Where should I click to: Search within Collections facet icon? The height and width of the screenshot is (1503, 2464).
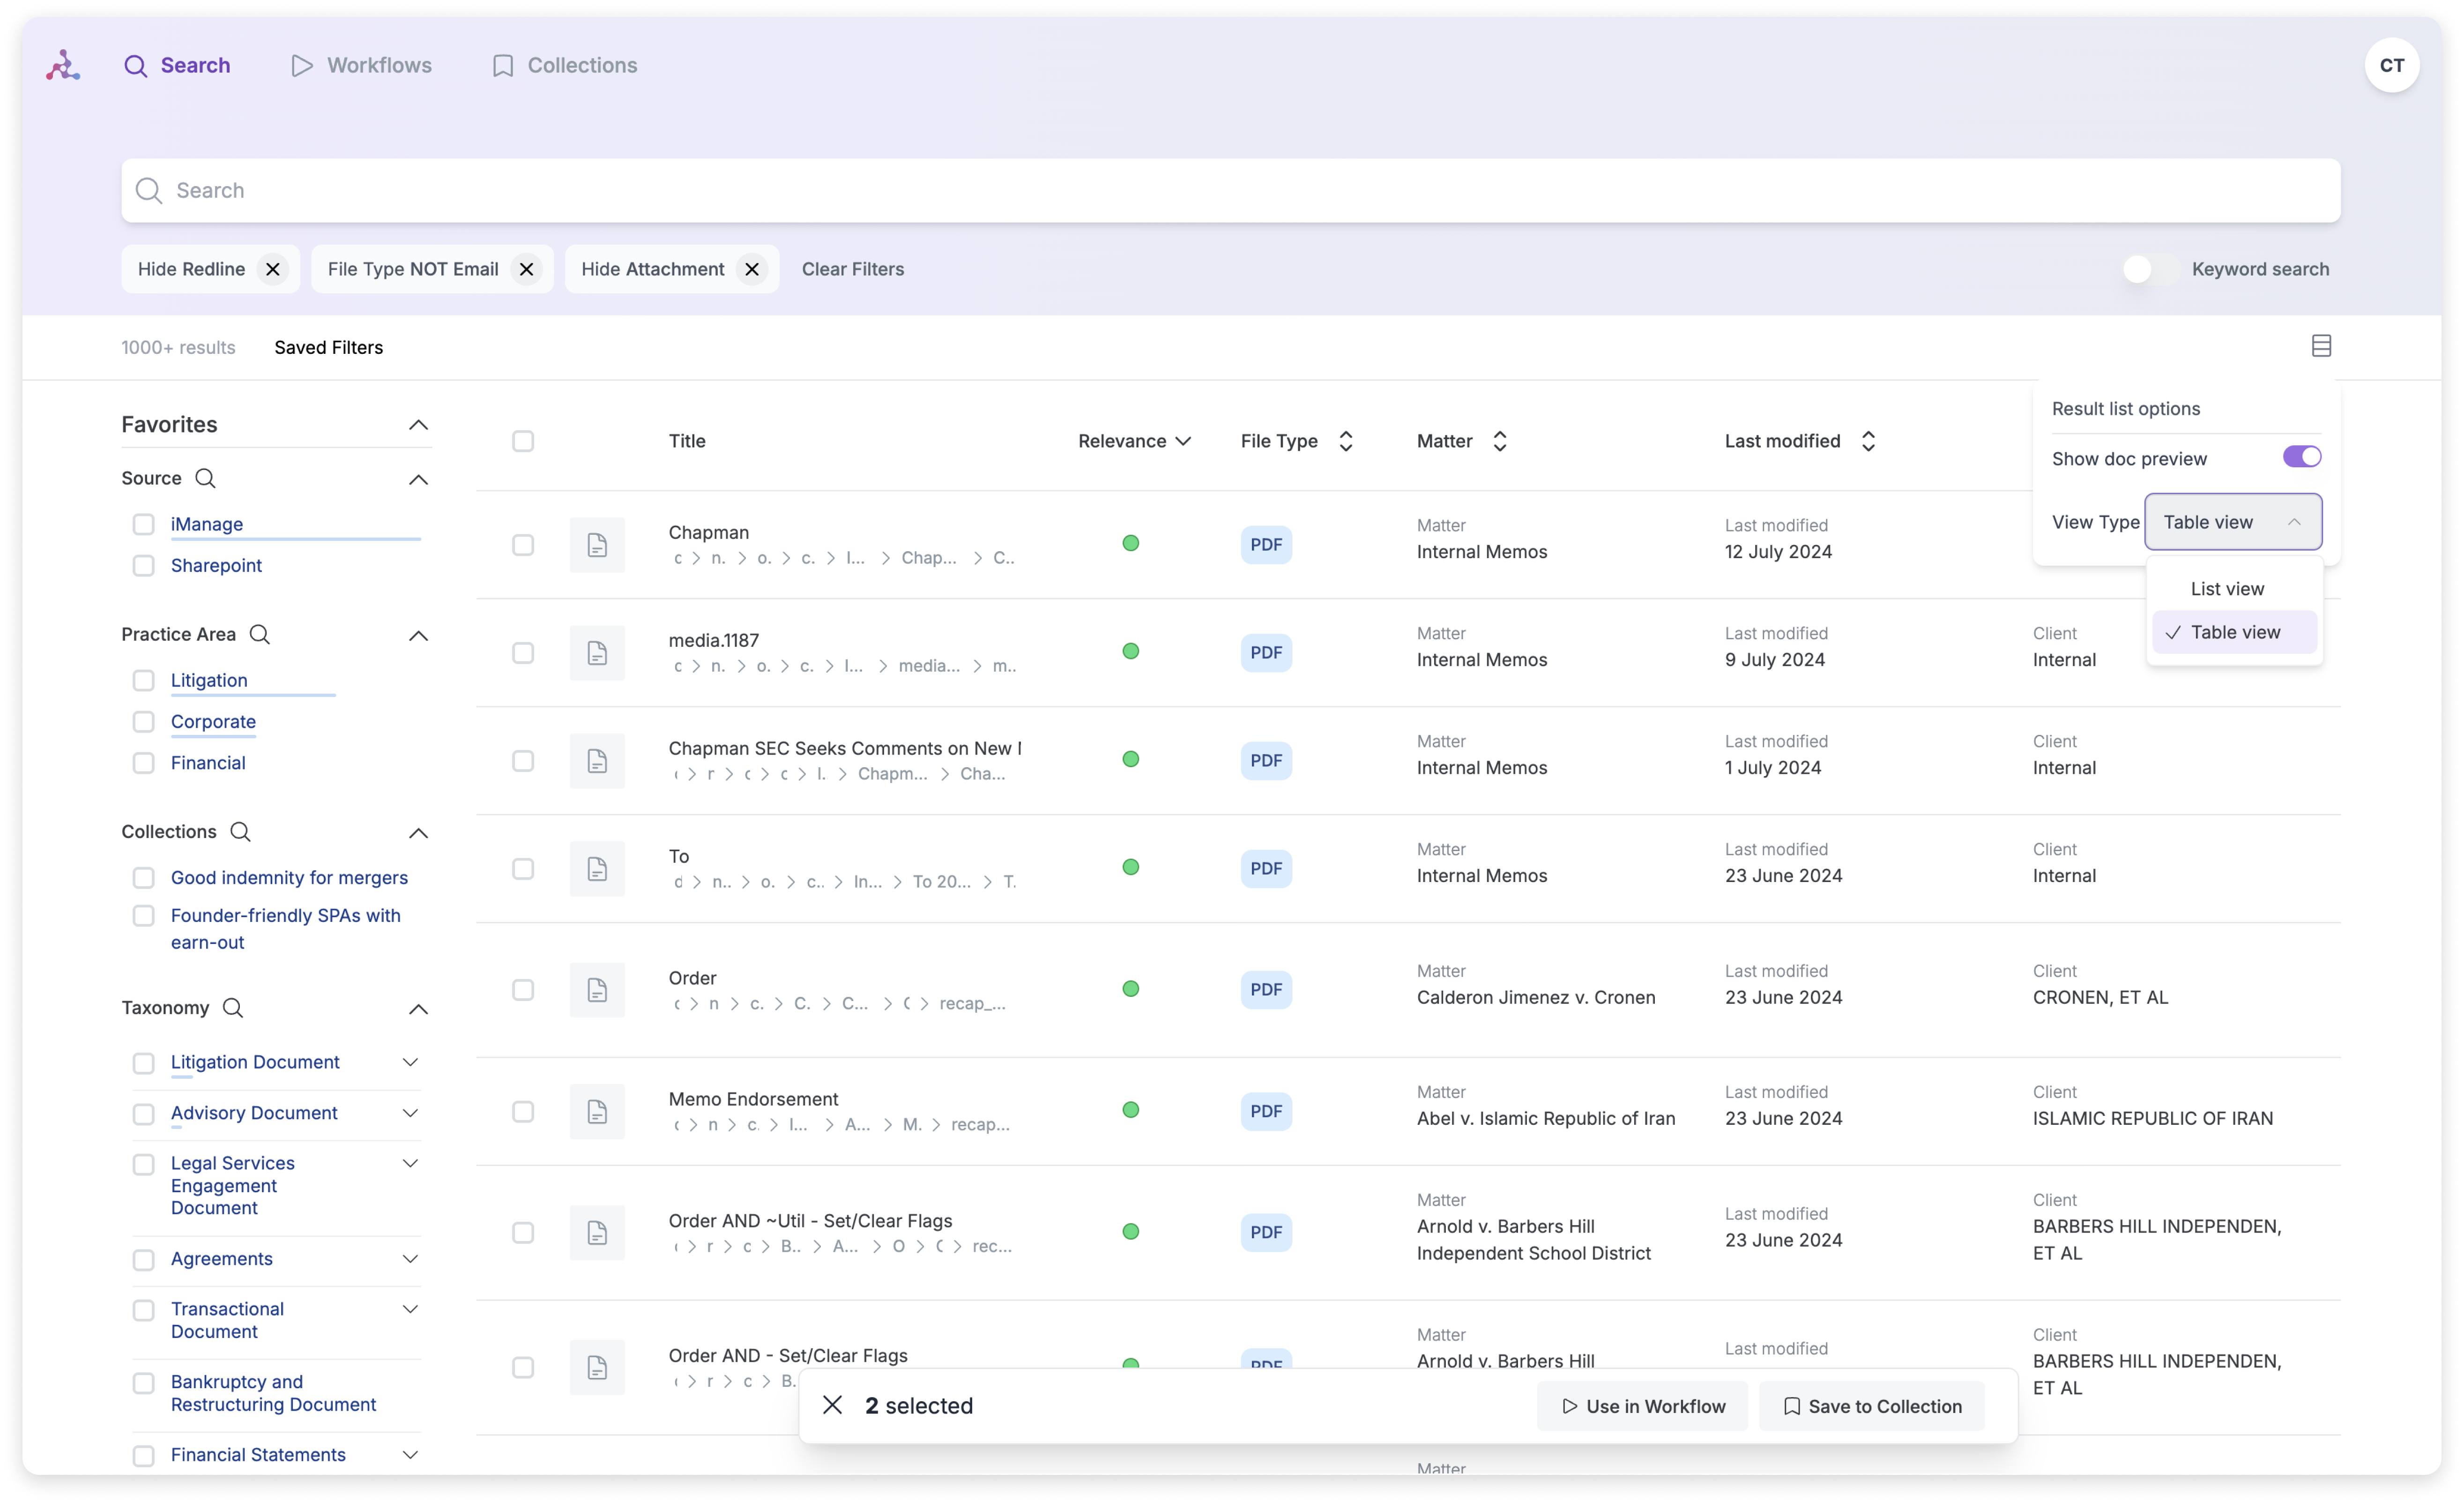pyautogui.click(x=240, y=832)
